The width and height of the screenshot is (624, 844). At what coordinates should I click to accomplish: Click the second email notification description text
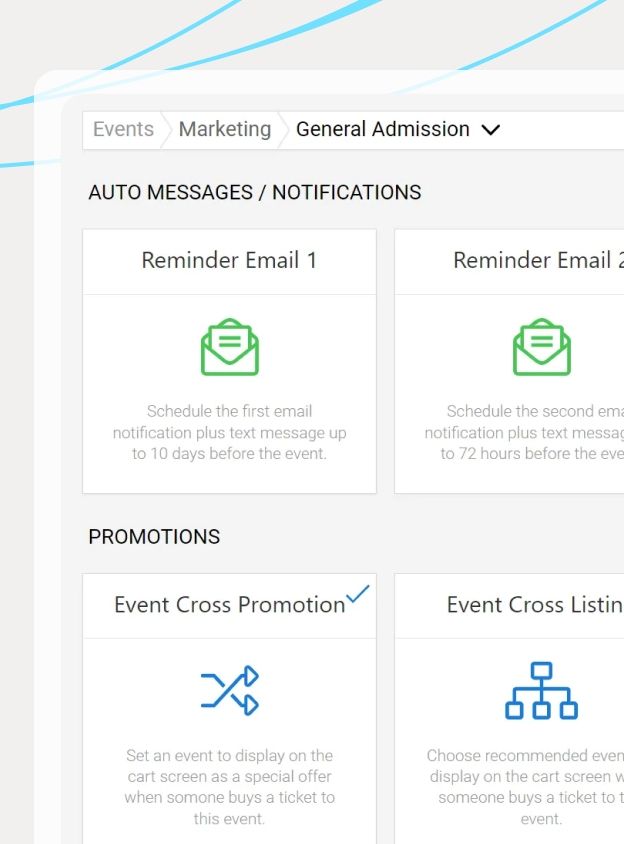pyautogui.click(x=524, y=432)
